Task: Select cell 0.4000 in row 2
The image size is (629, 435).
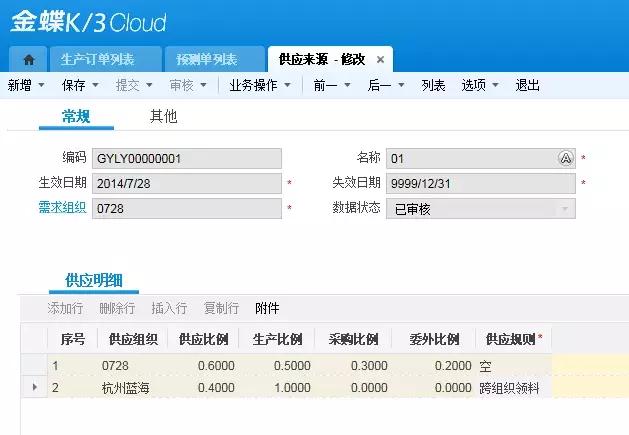Action: [203, 387]
